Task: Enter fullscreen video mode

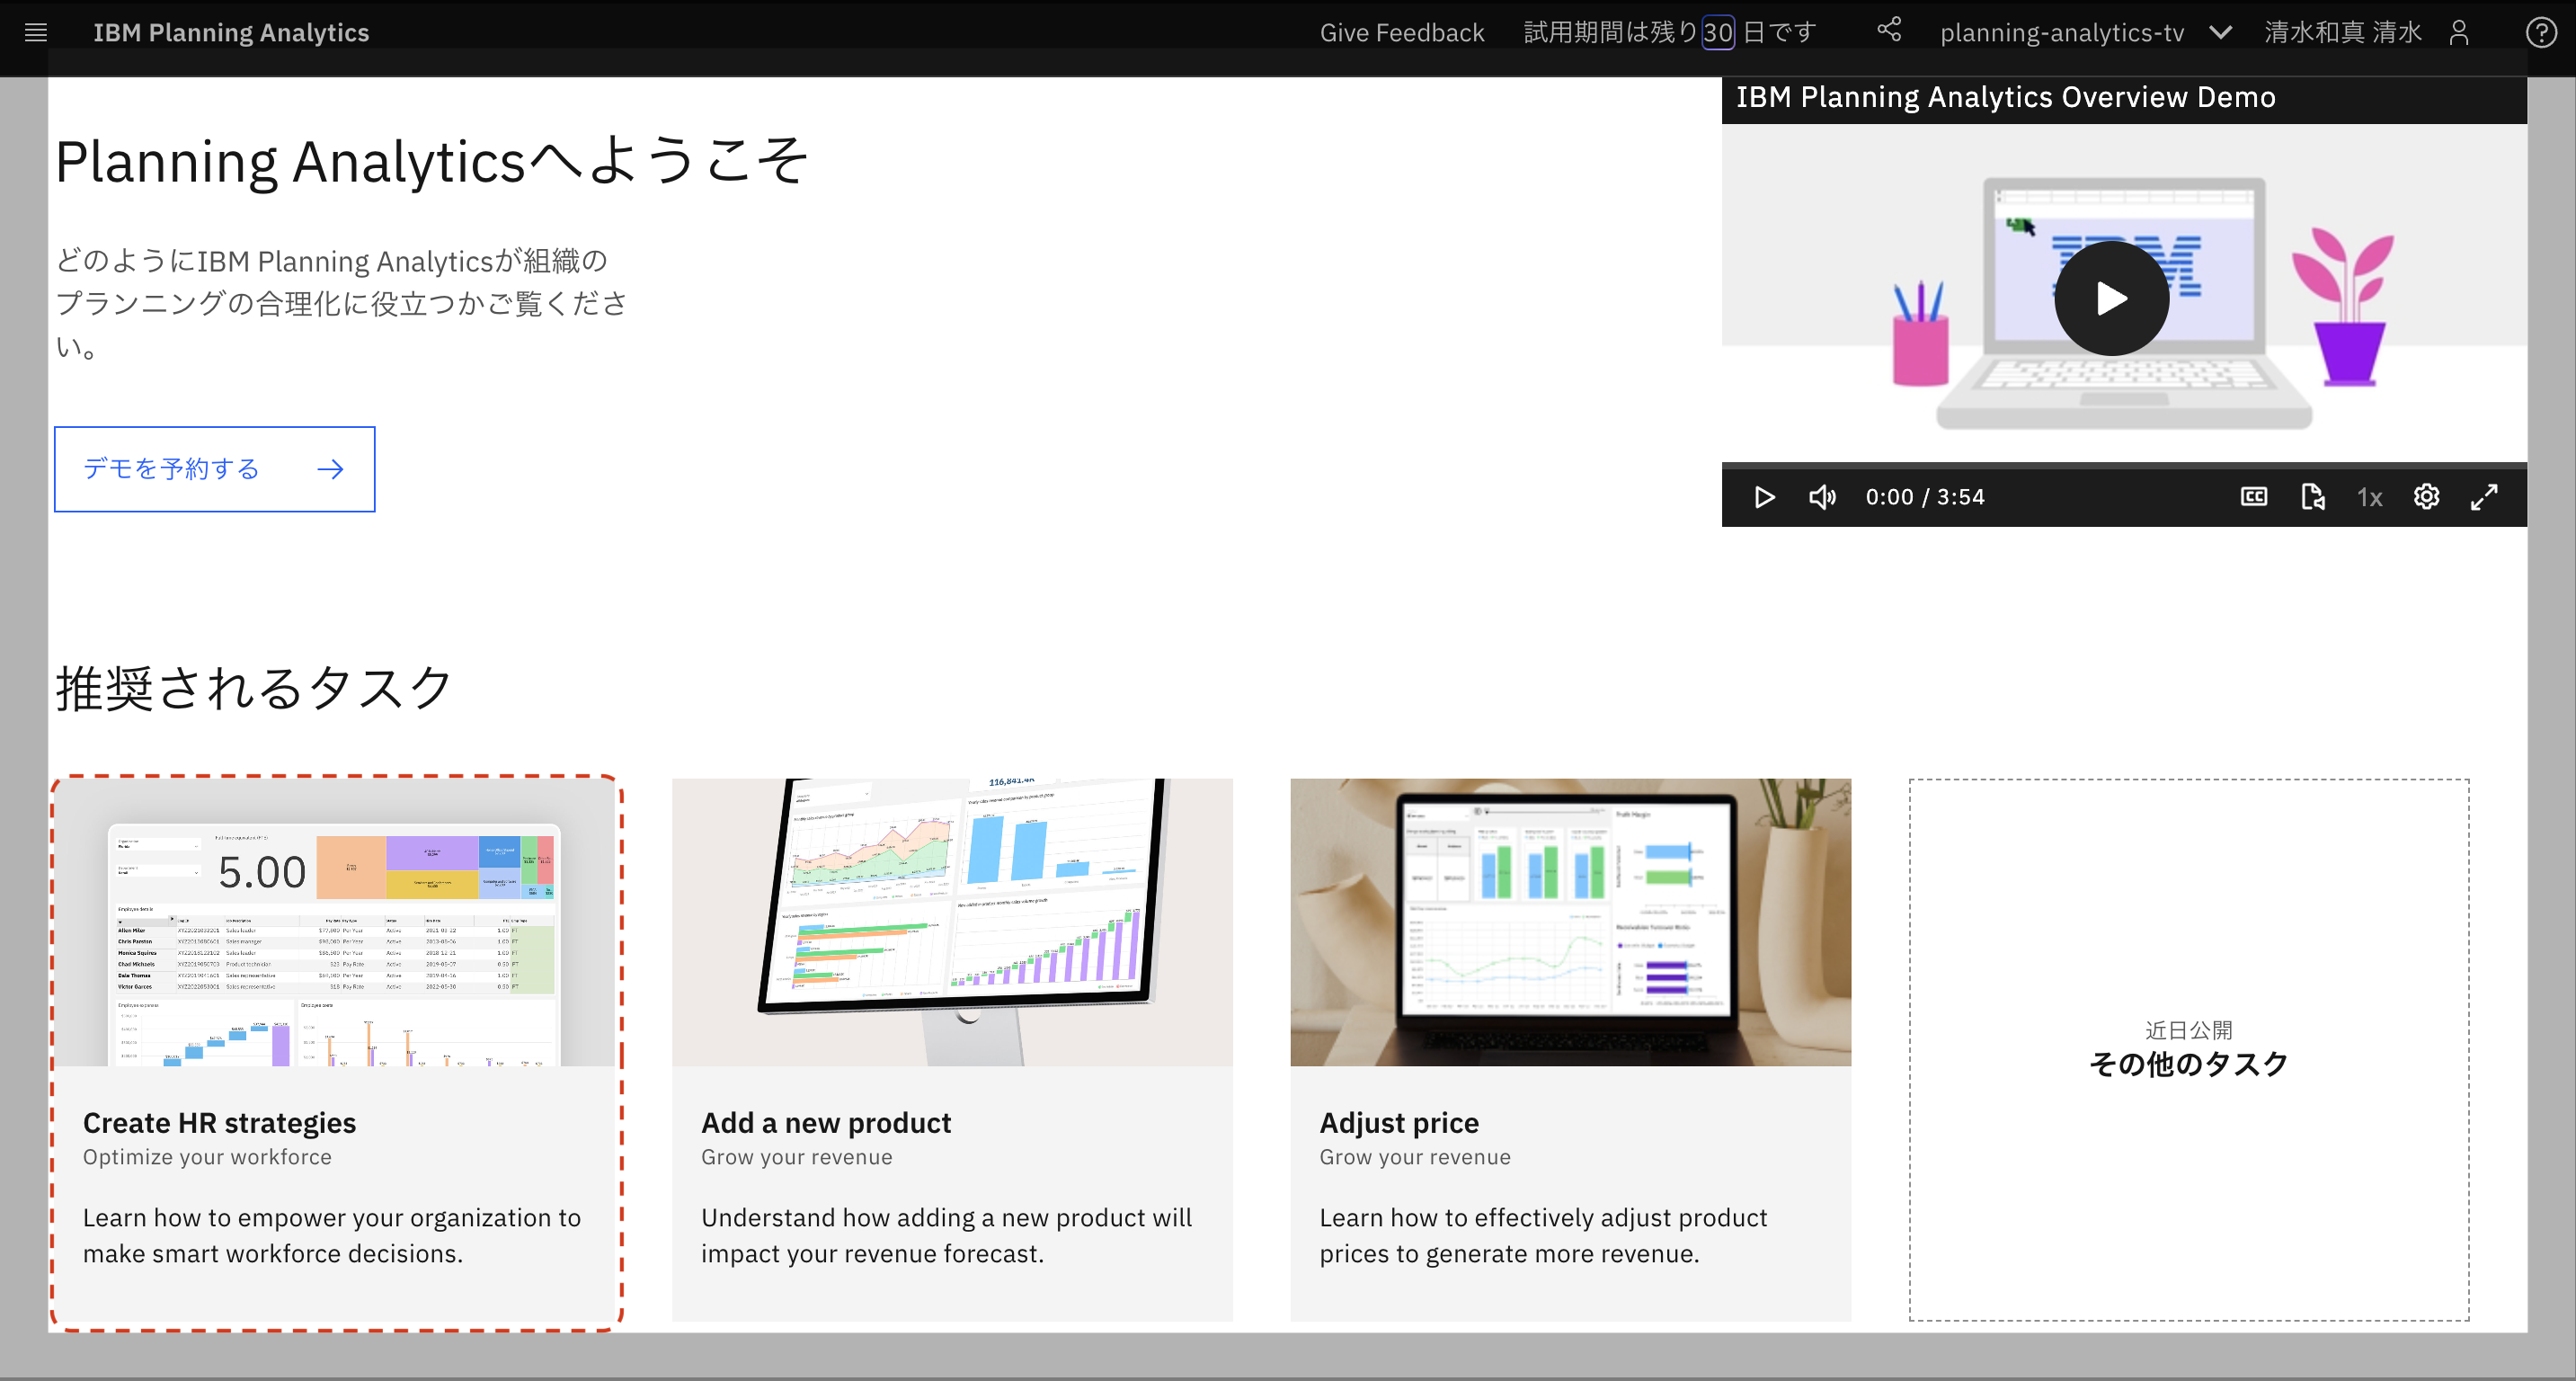Action: click(x=2485, y=497)
